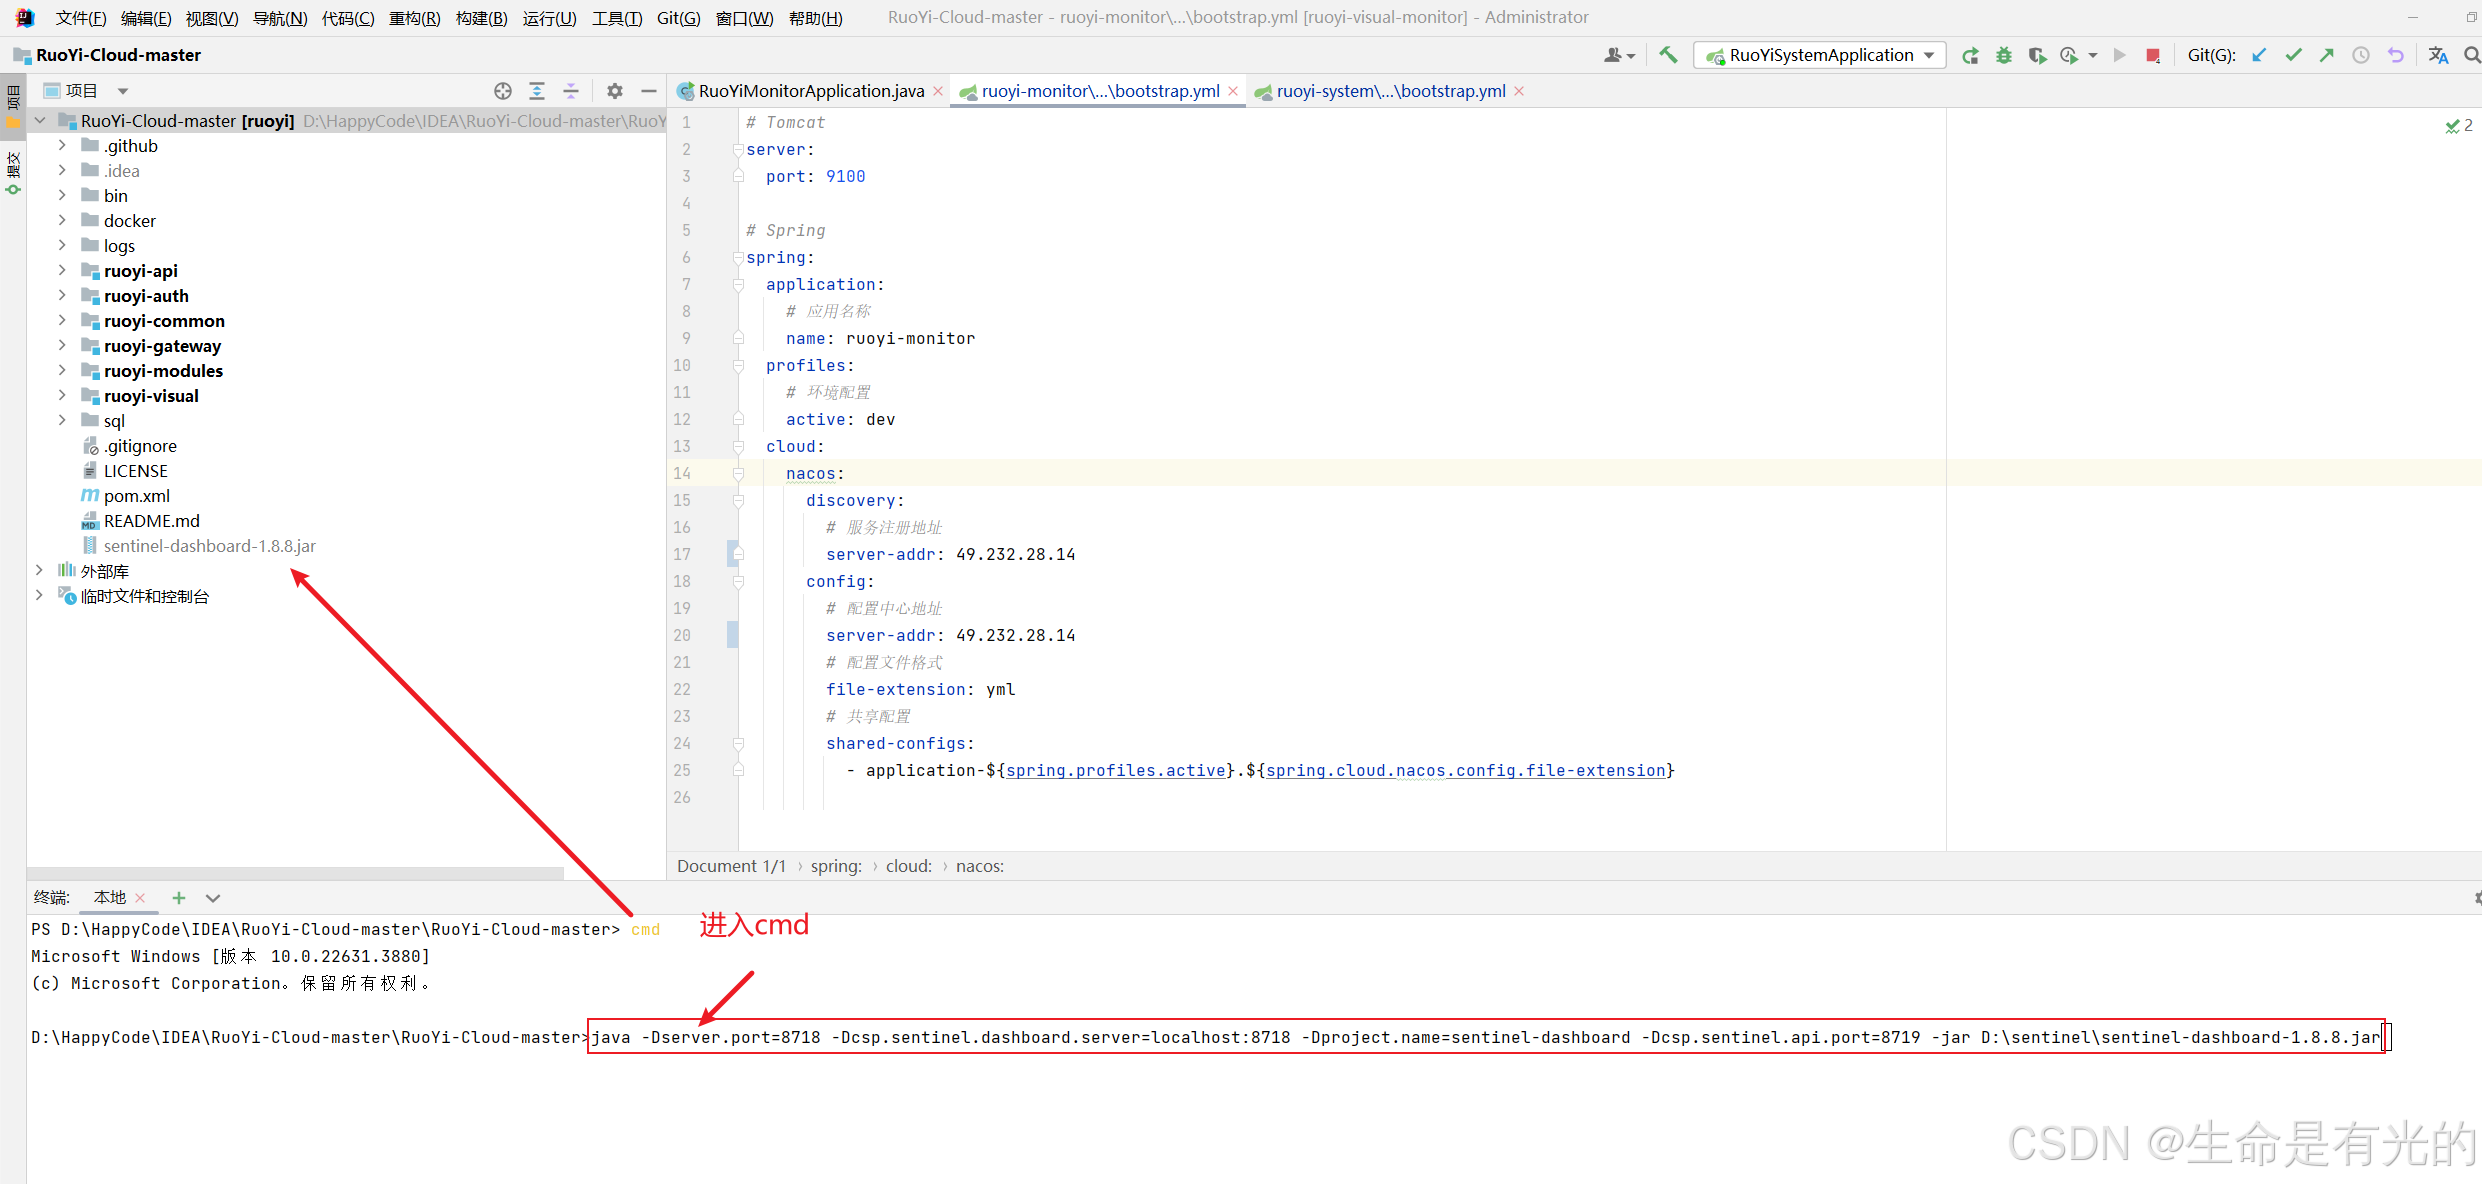This screenshot has height=1184, width=2482.
Task: Open the project view type dropdown
Action: pyautogui.click(x=123, y=91)
